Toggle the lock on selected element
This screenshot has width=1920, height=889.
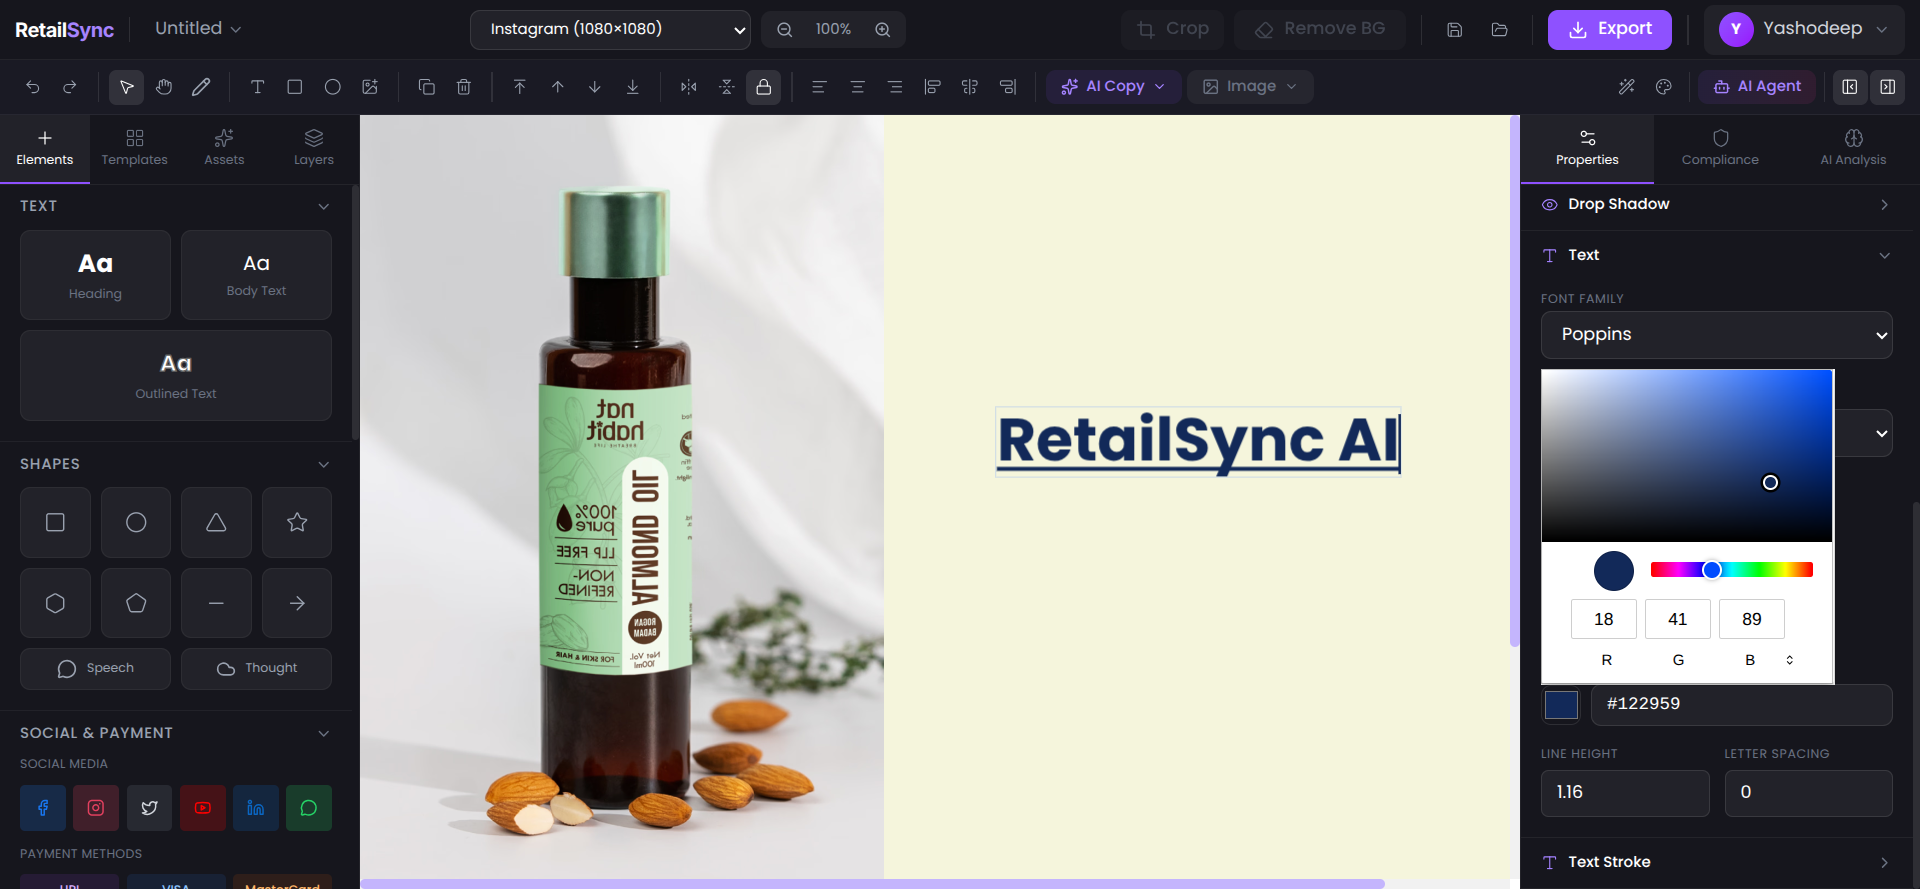point(764,87)
